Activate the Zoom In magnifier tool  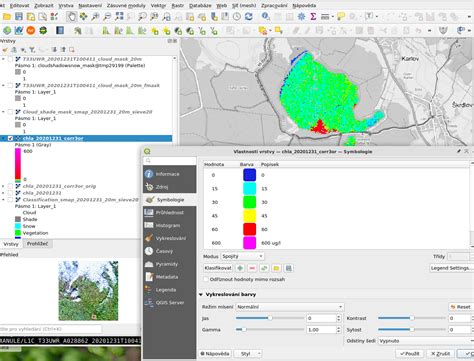point(95,17)
